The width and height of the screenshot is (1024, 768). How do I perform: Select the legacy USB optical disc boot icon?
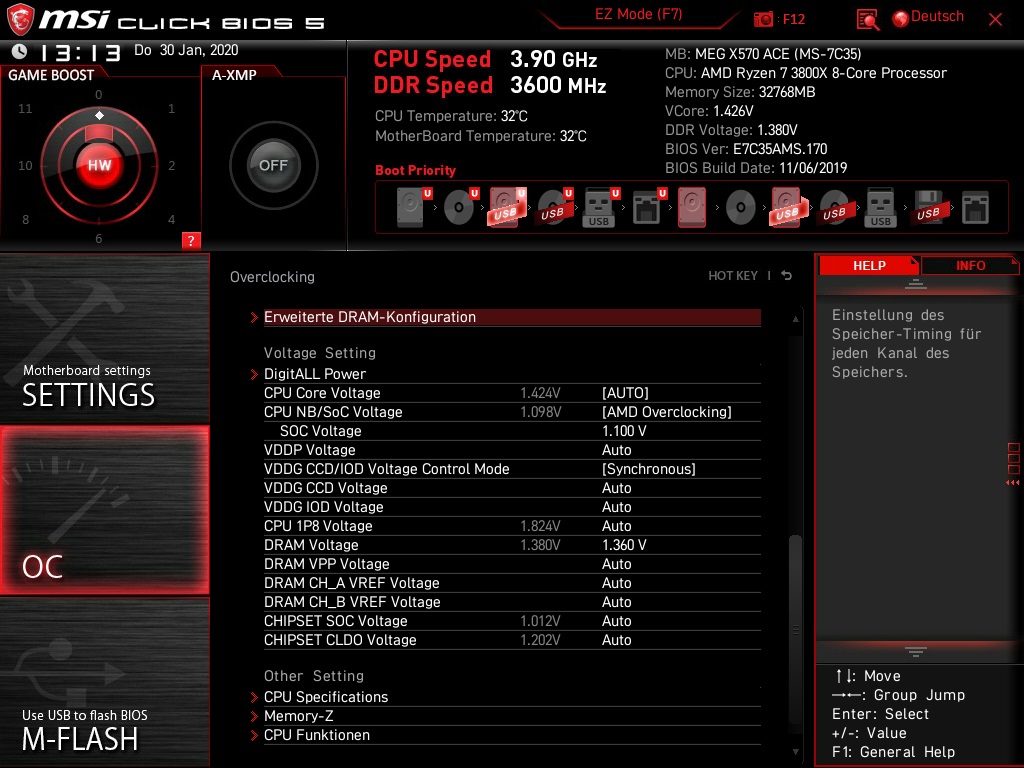tap(835, 207)
